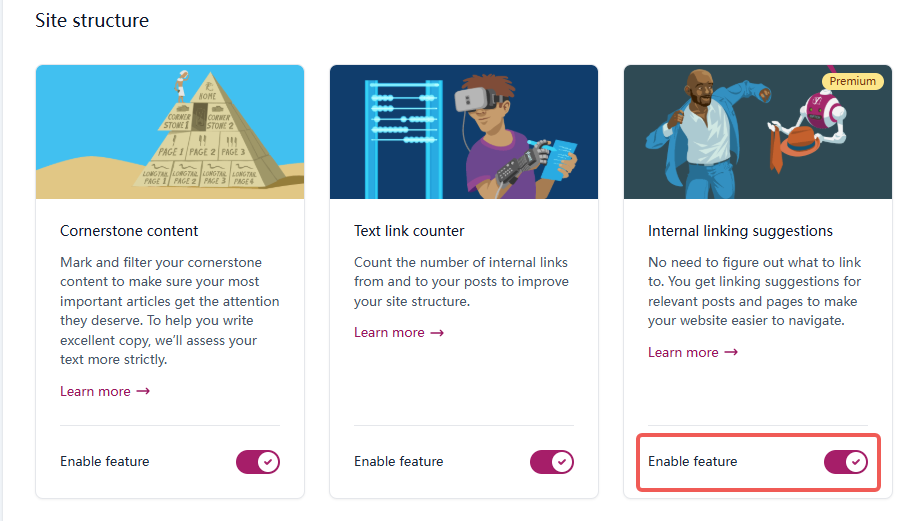Click the arrow after Internal linking Learn more
The height and width of the screenshot is (521, 920).
coord(731,352)
